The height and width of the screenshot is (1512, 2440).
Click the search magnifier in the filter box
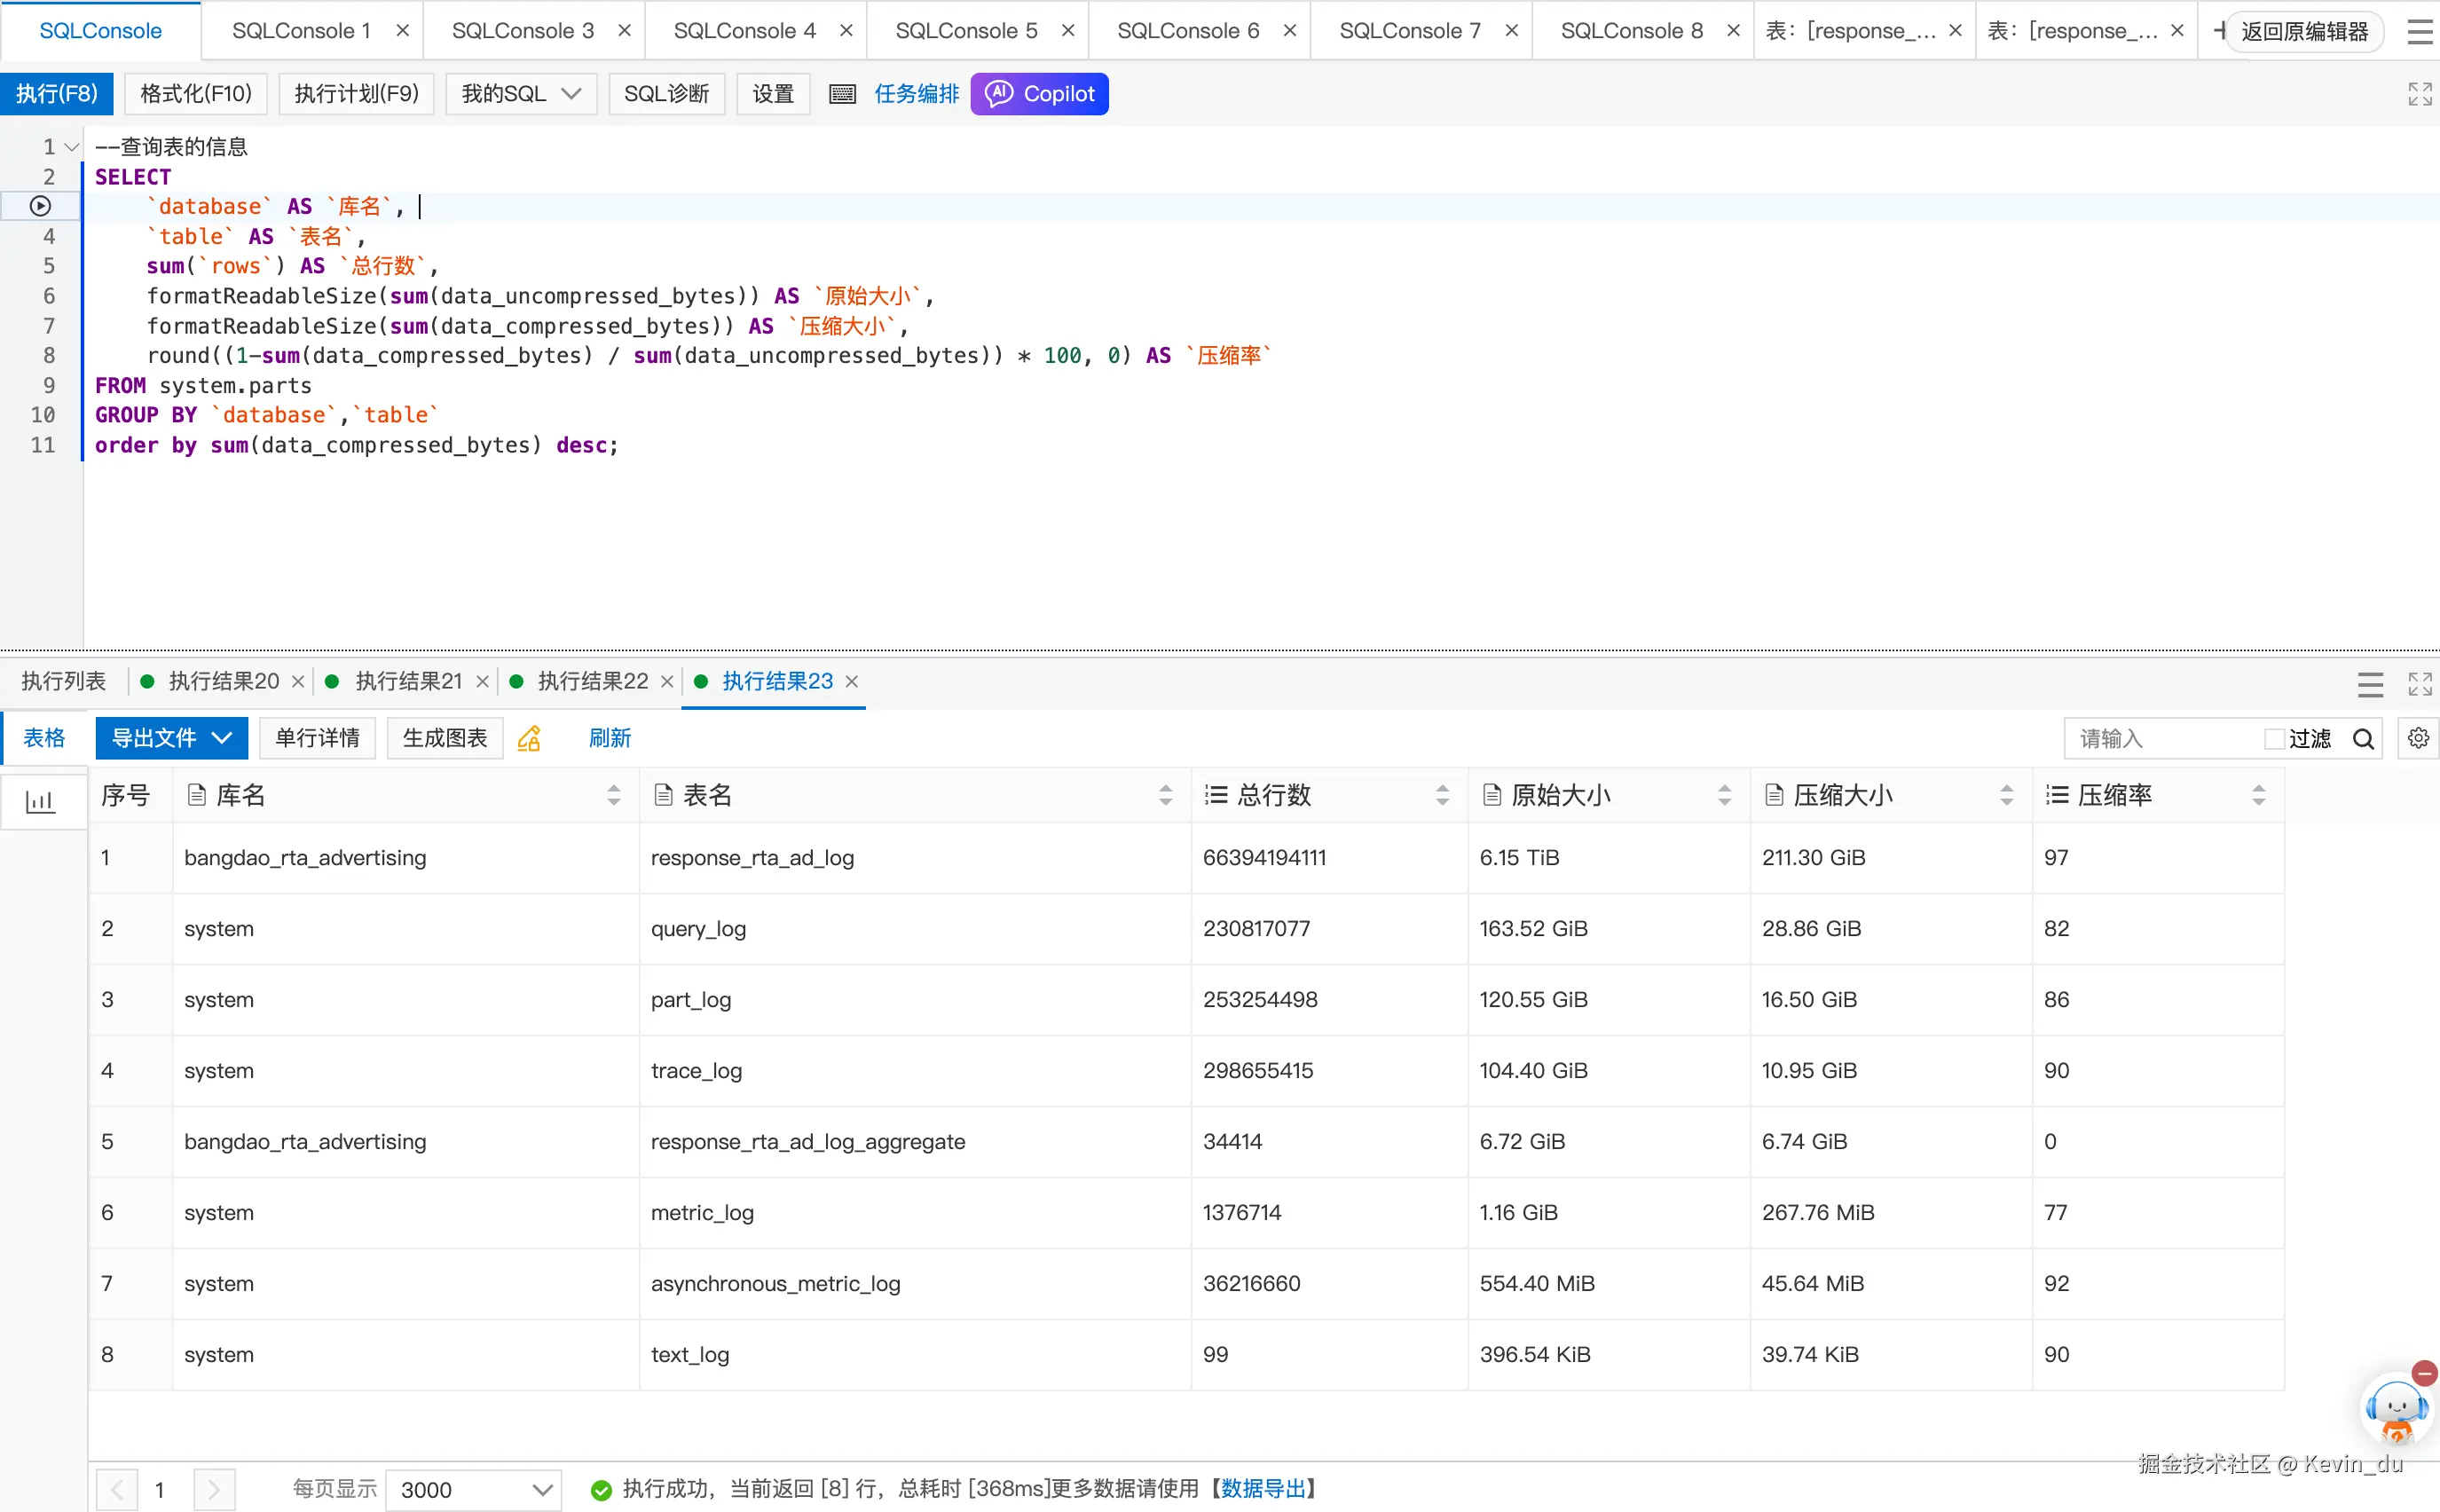pyautogui.click(x=2363, y=739)
